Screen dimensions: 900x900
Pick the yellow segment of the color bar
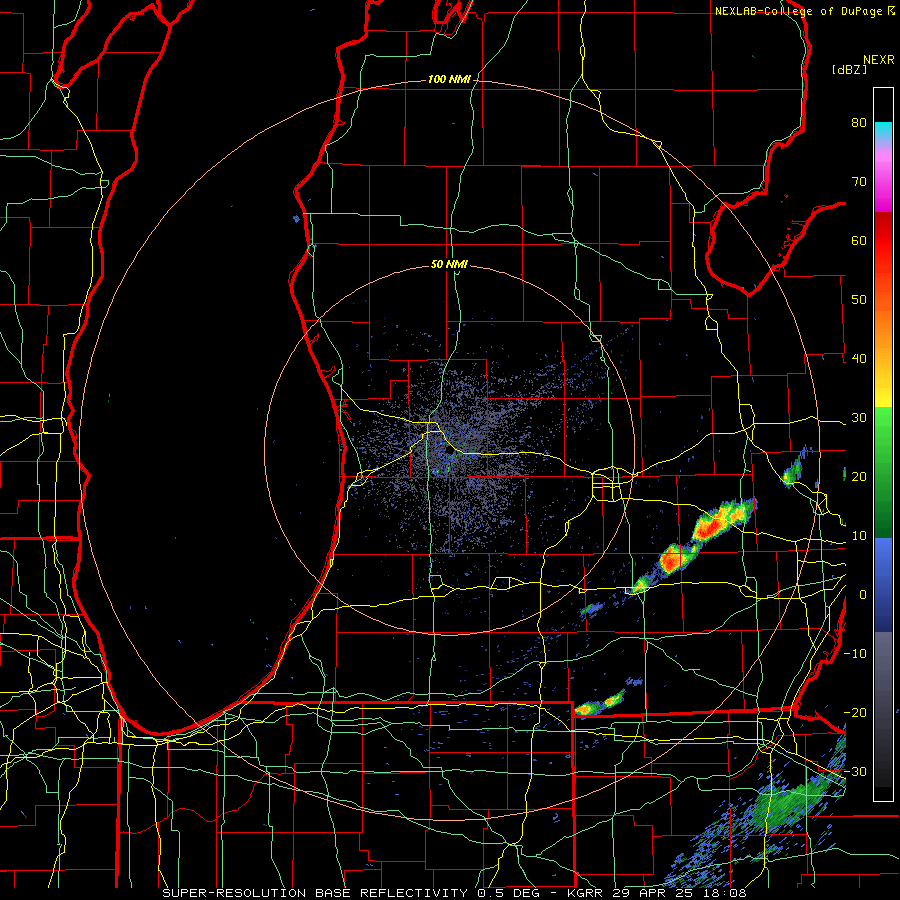[x=883, y=390]
